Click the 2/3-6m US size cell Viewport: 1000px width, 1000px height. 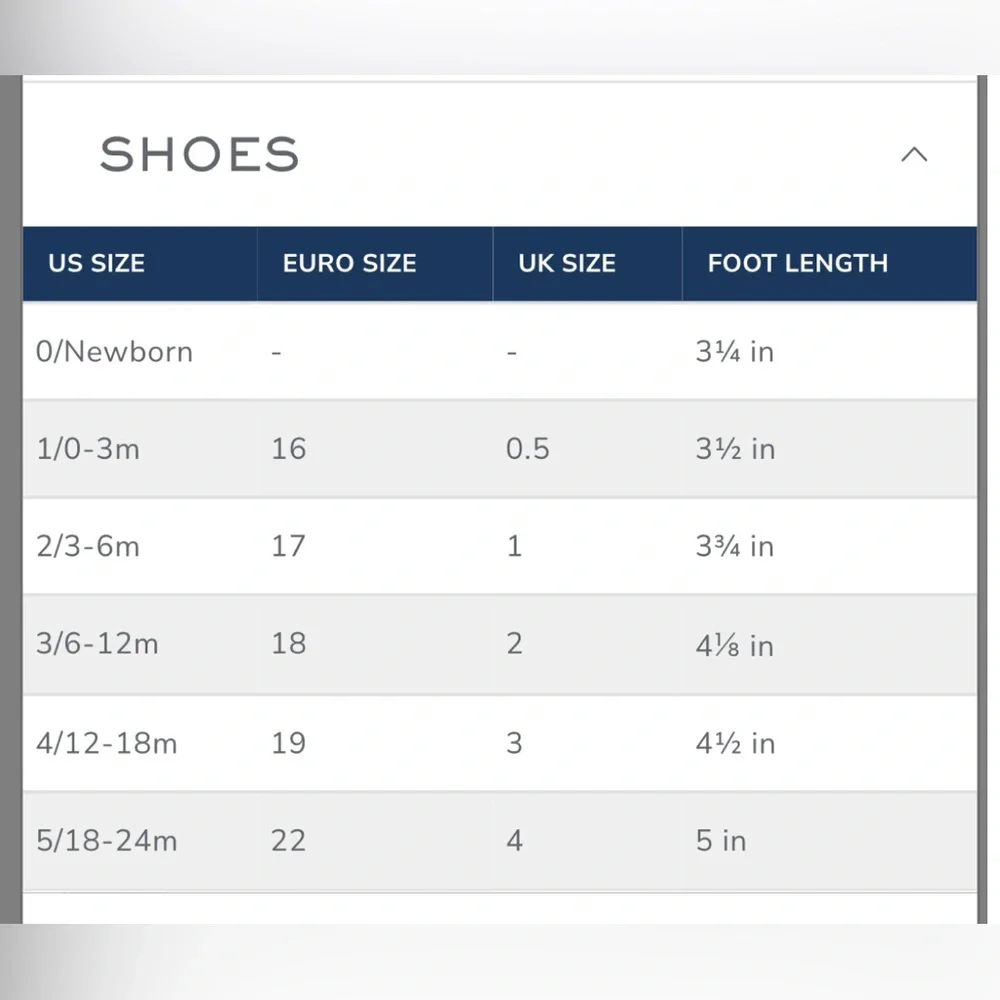[x=88, y=547]
